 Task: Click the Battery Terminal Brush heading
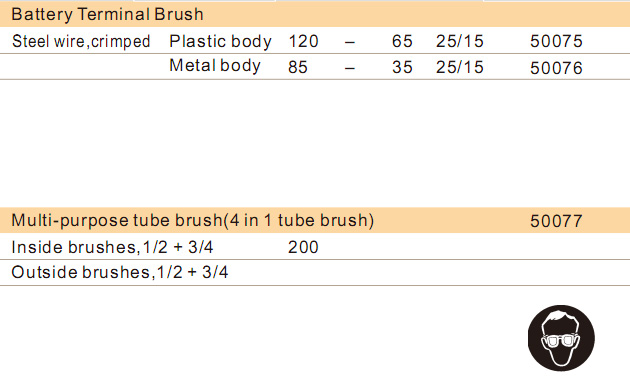tap(107, 14)
